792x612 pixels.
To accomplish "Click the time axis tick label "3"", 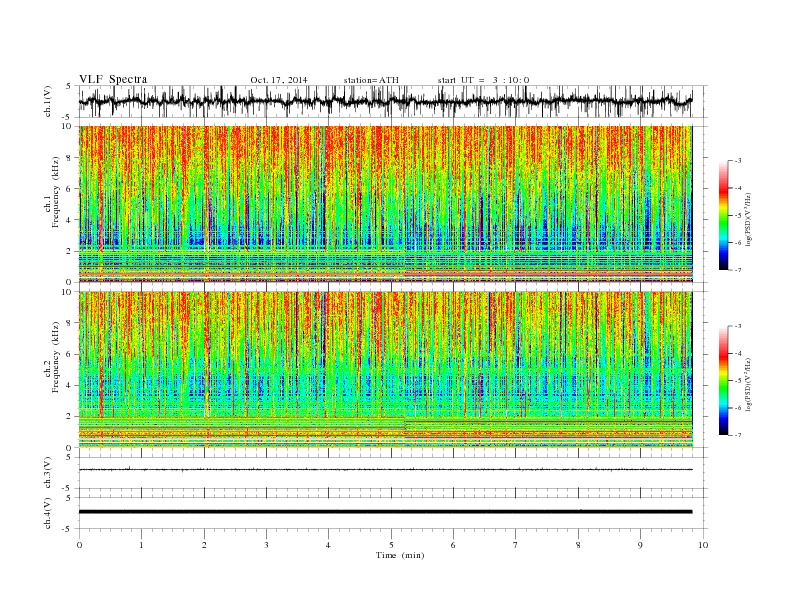I will 266,545.
